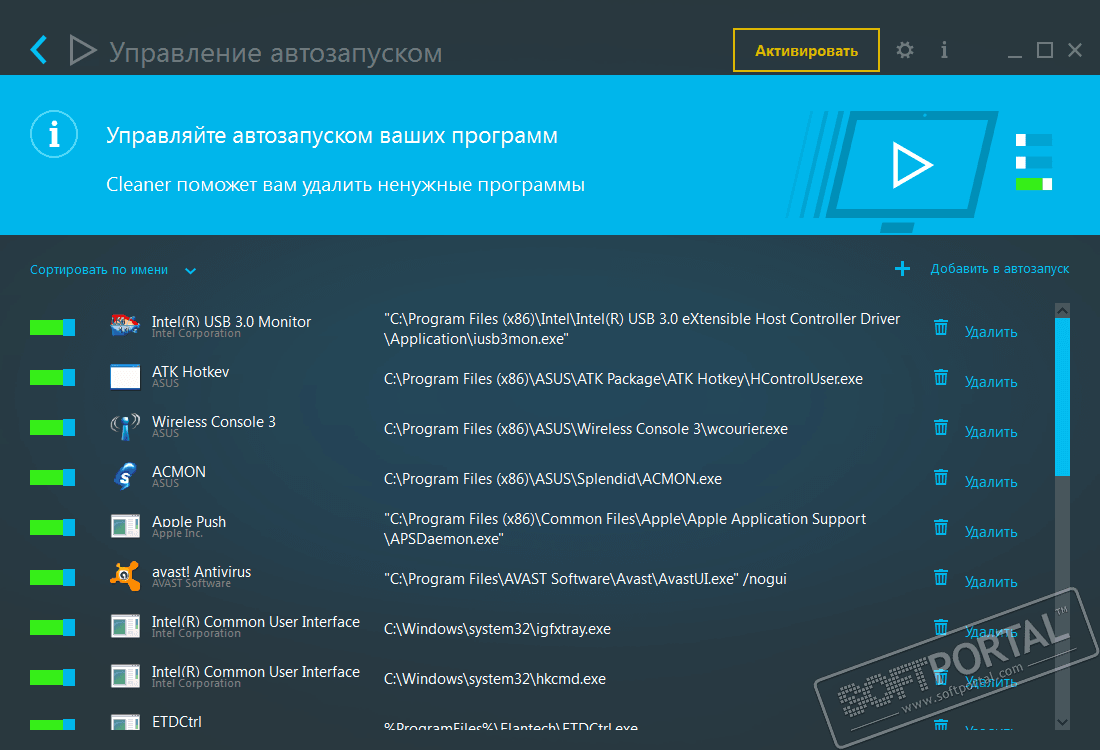Select the ACMON.exe path text

tap(553, 479)
